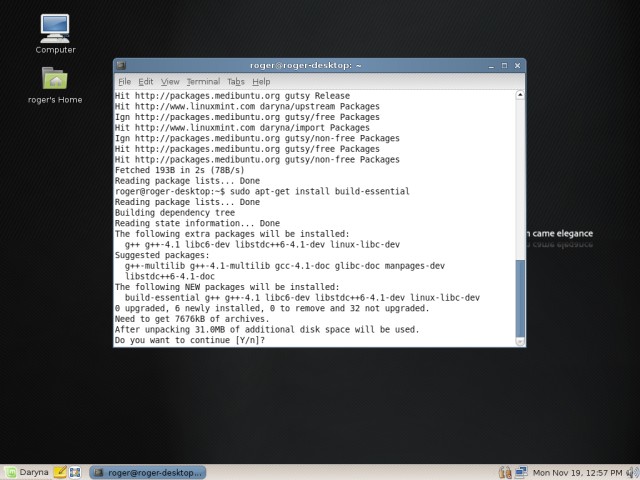
Task: Click the terminal title 'roger@roger-desktop: ~'
Action: pyautogui.click(x=305, y=65)
